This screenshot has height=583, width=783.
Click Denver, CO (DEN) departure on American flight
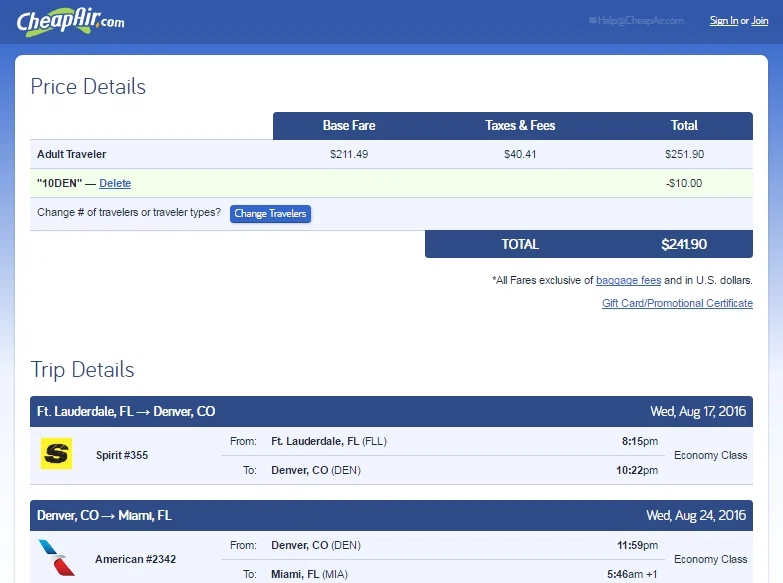[x=316, y=545]
